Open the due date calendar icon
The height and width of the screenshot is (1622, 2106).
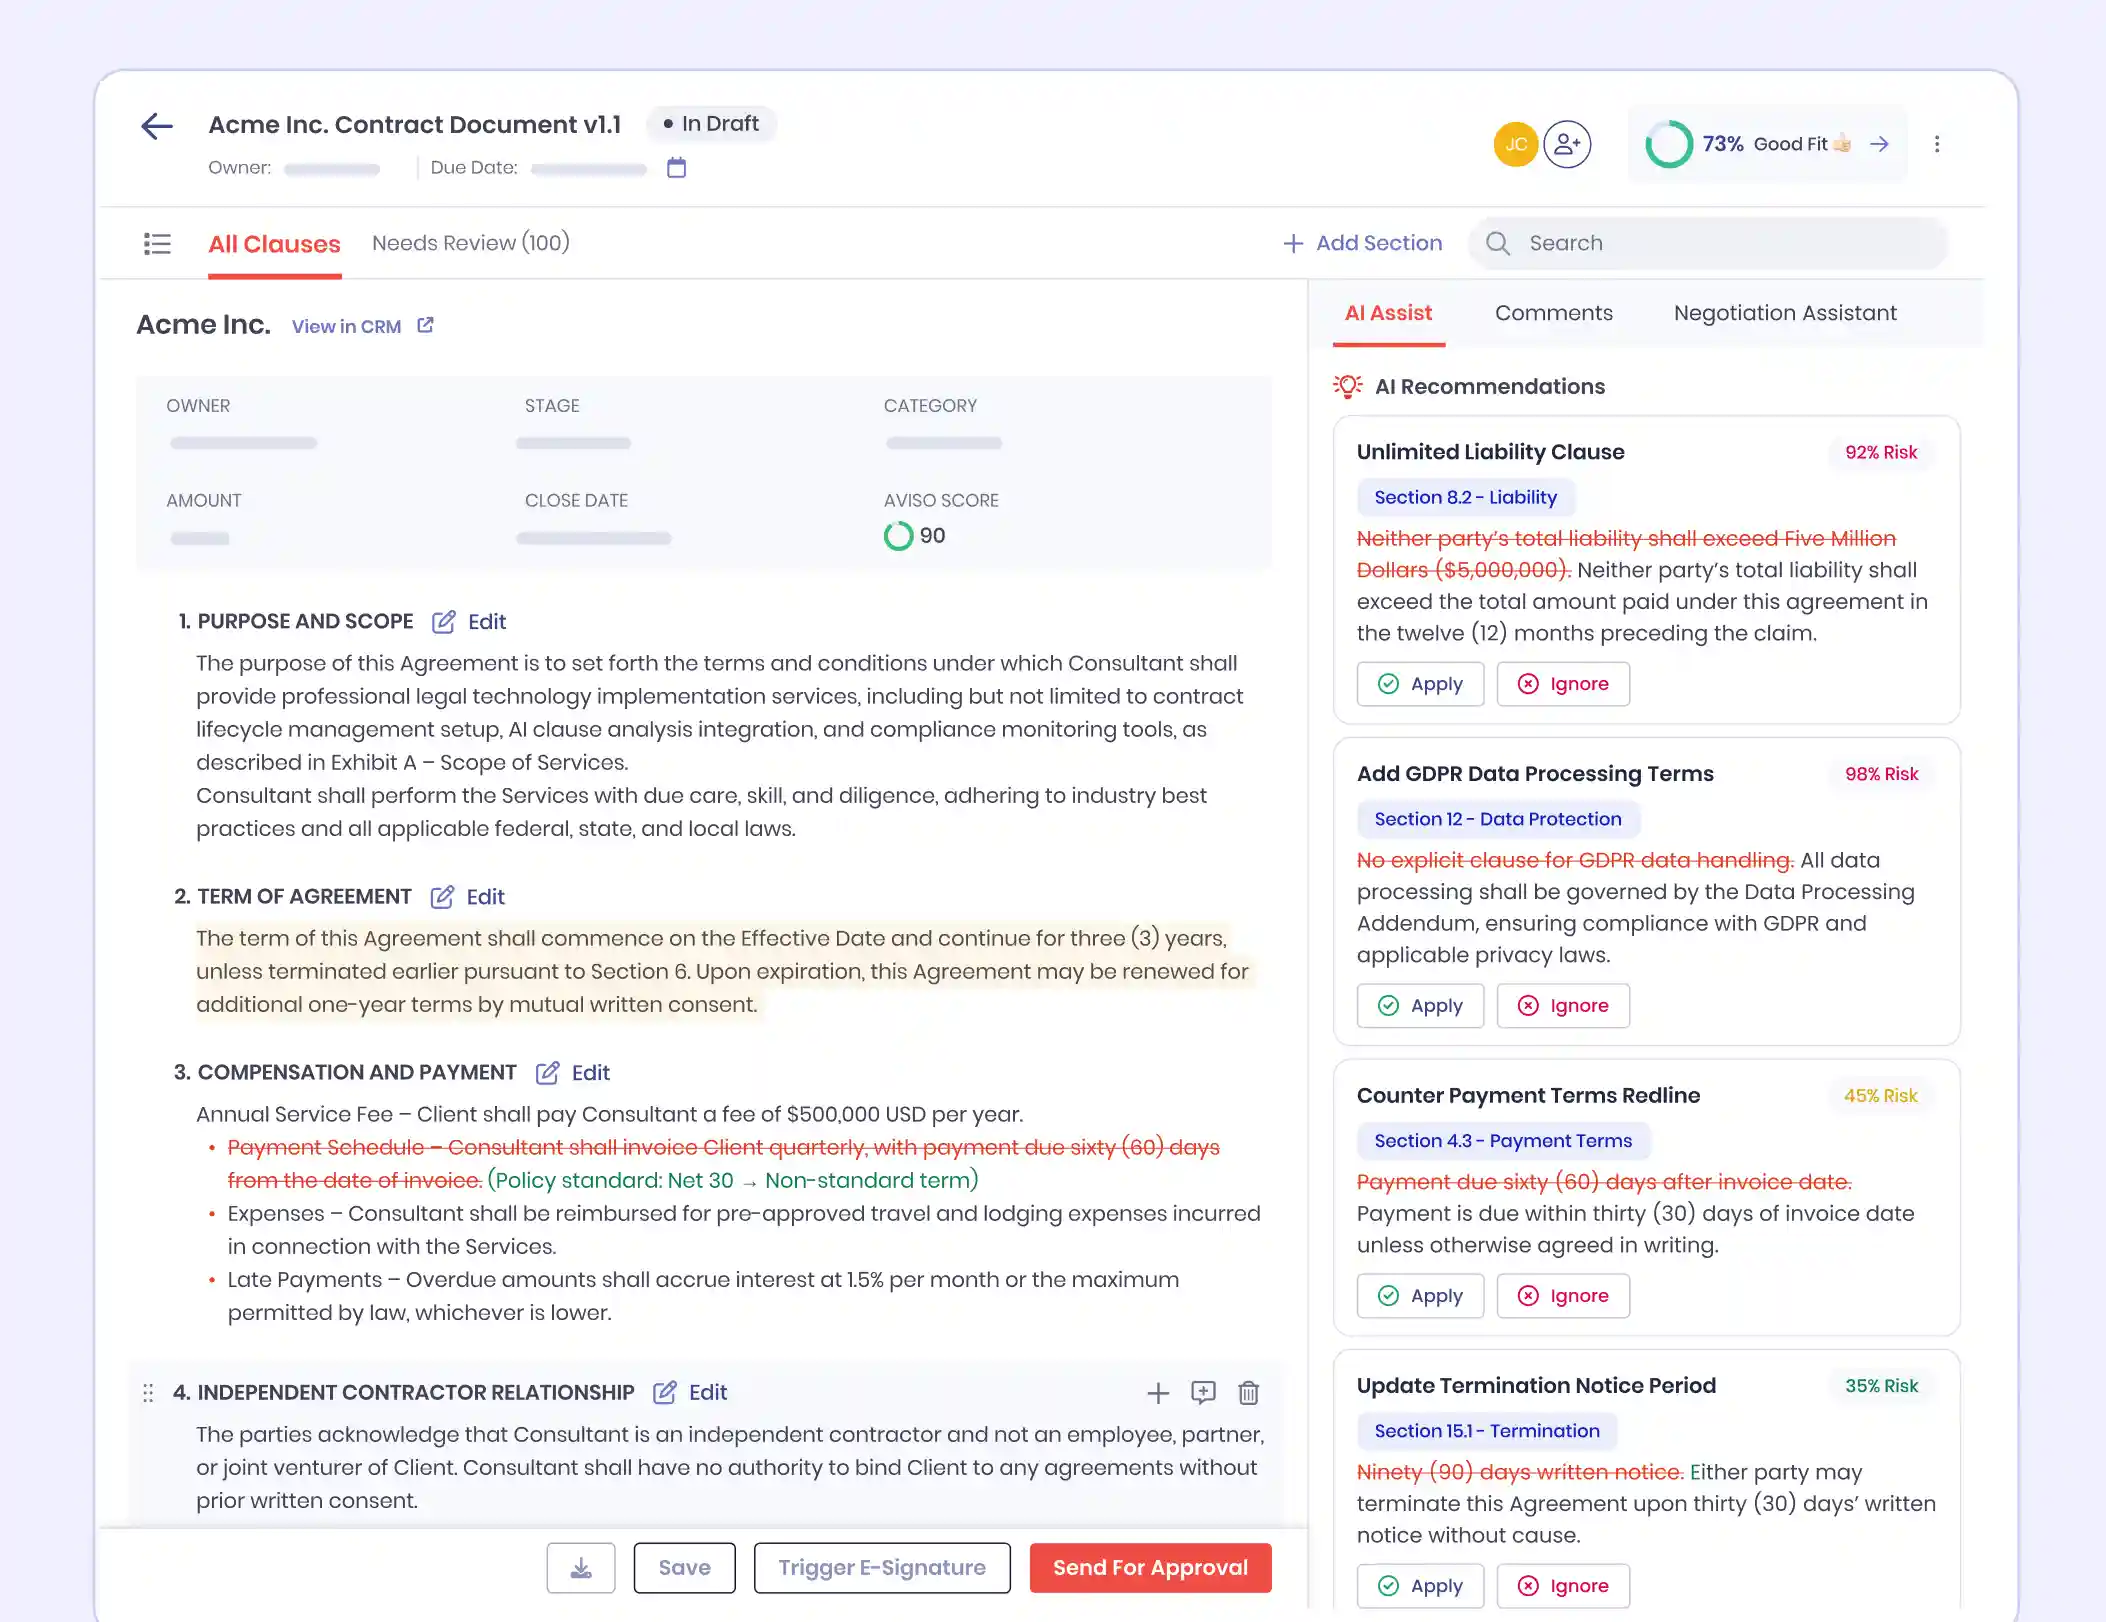click(x=676, y=168)
